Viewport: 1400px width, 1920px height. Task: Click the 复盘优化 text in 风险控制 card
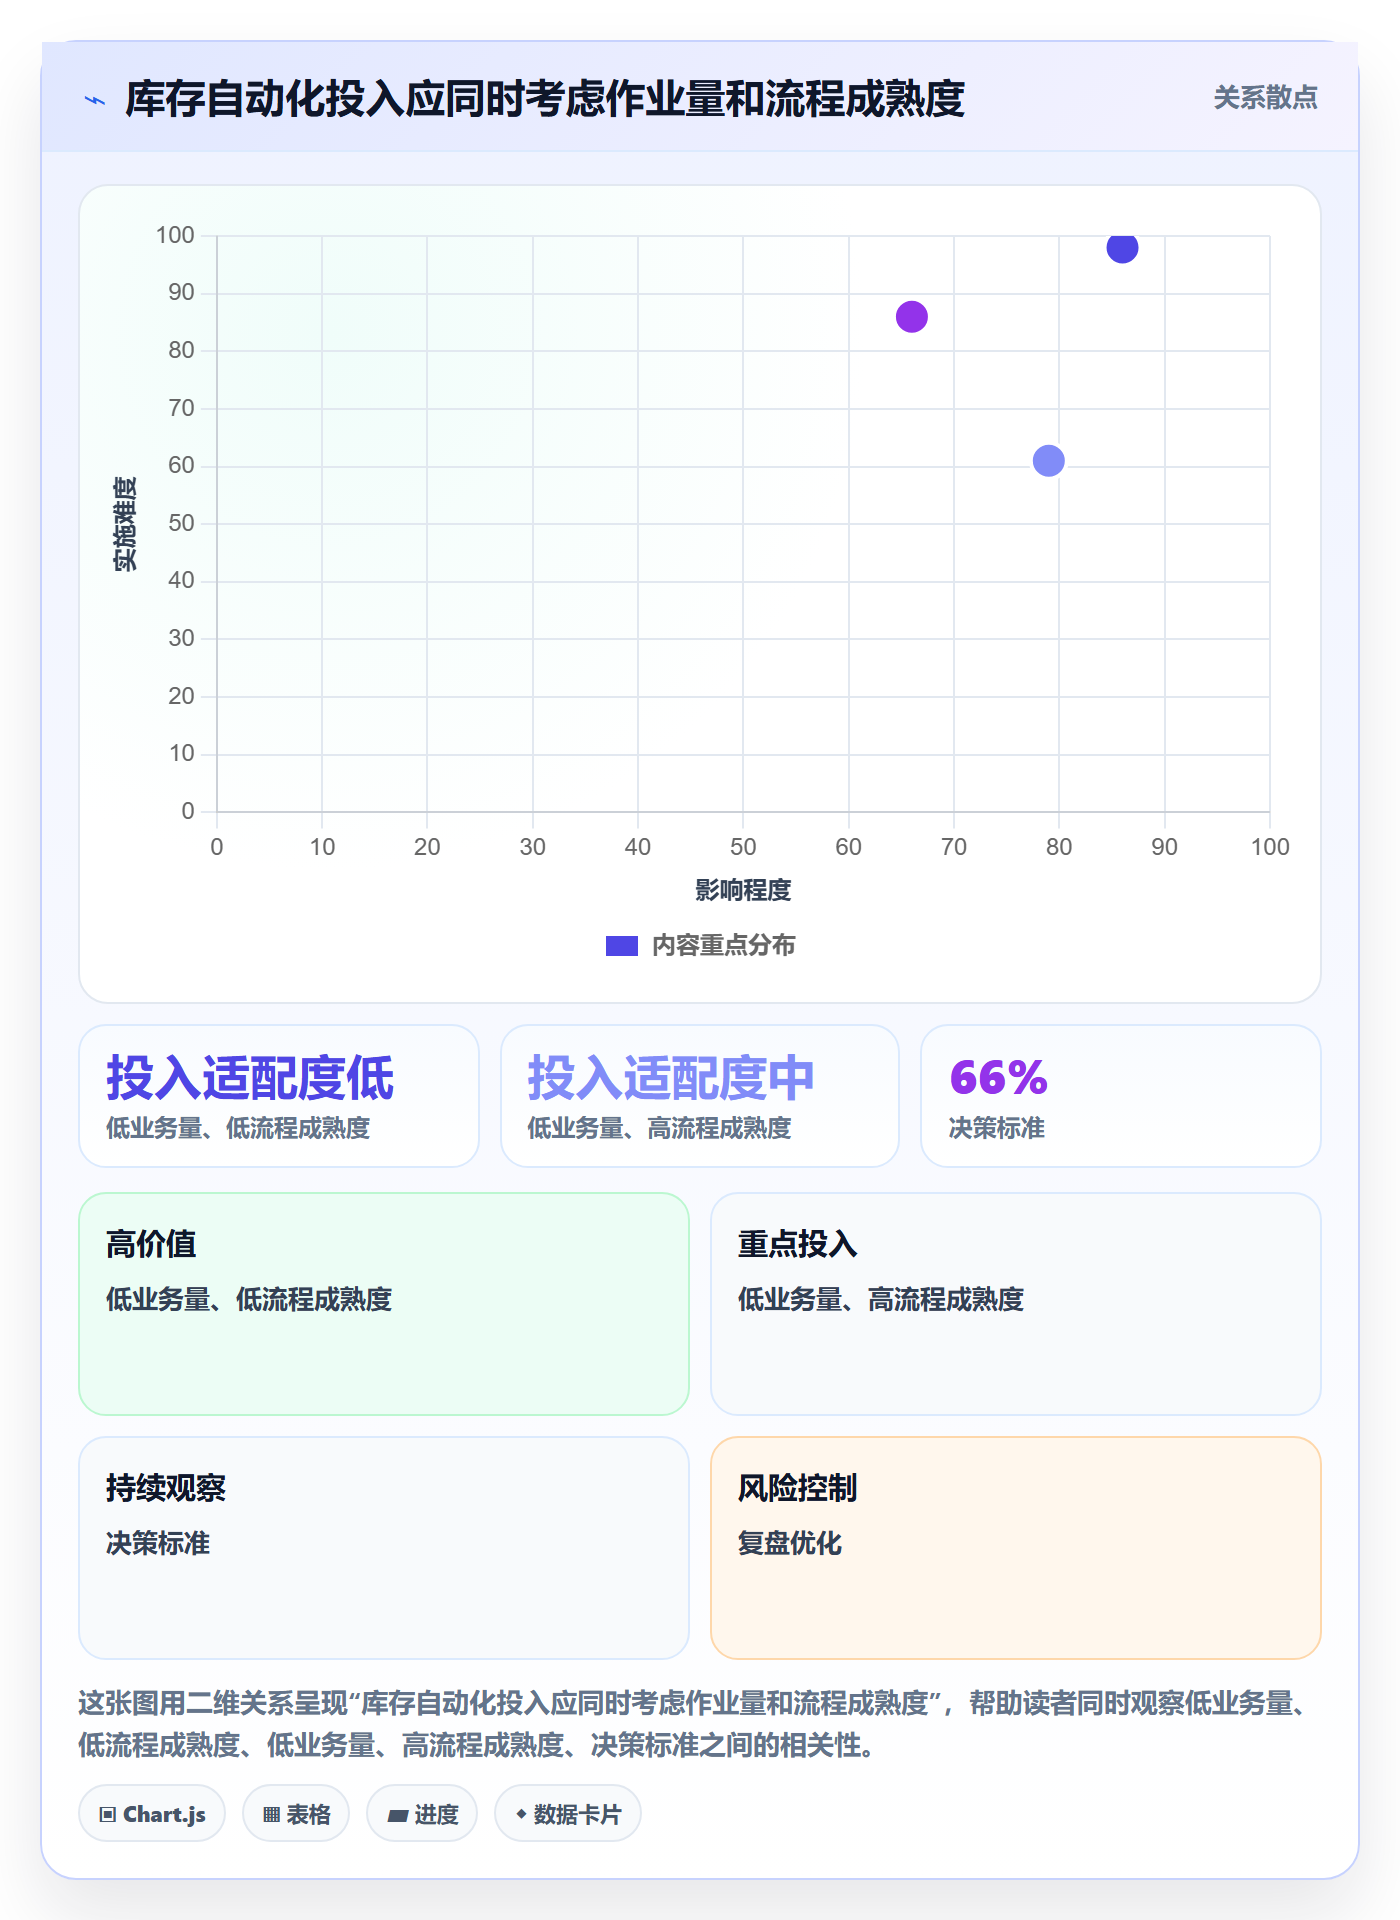pyautogui.click(x=790, y=1543)
